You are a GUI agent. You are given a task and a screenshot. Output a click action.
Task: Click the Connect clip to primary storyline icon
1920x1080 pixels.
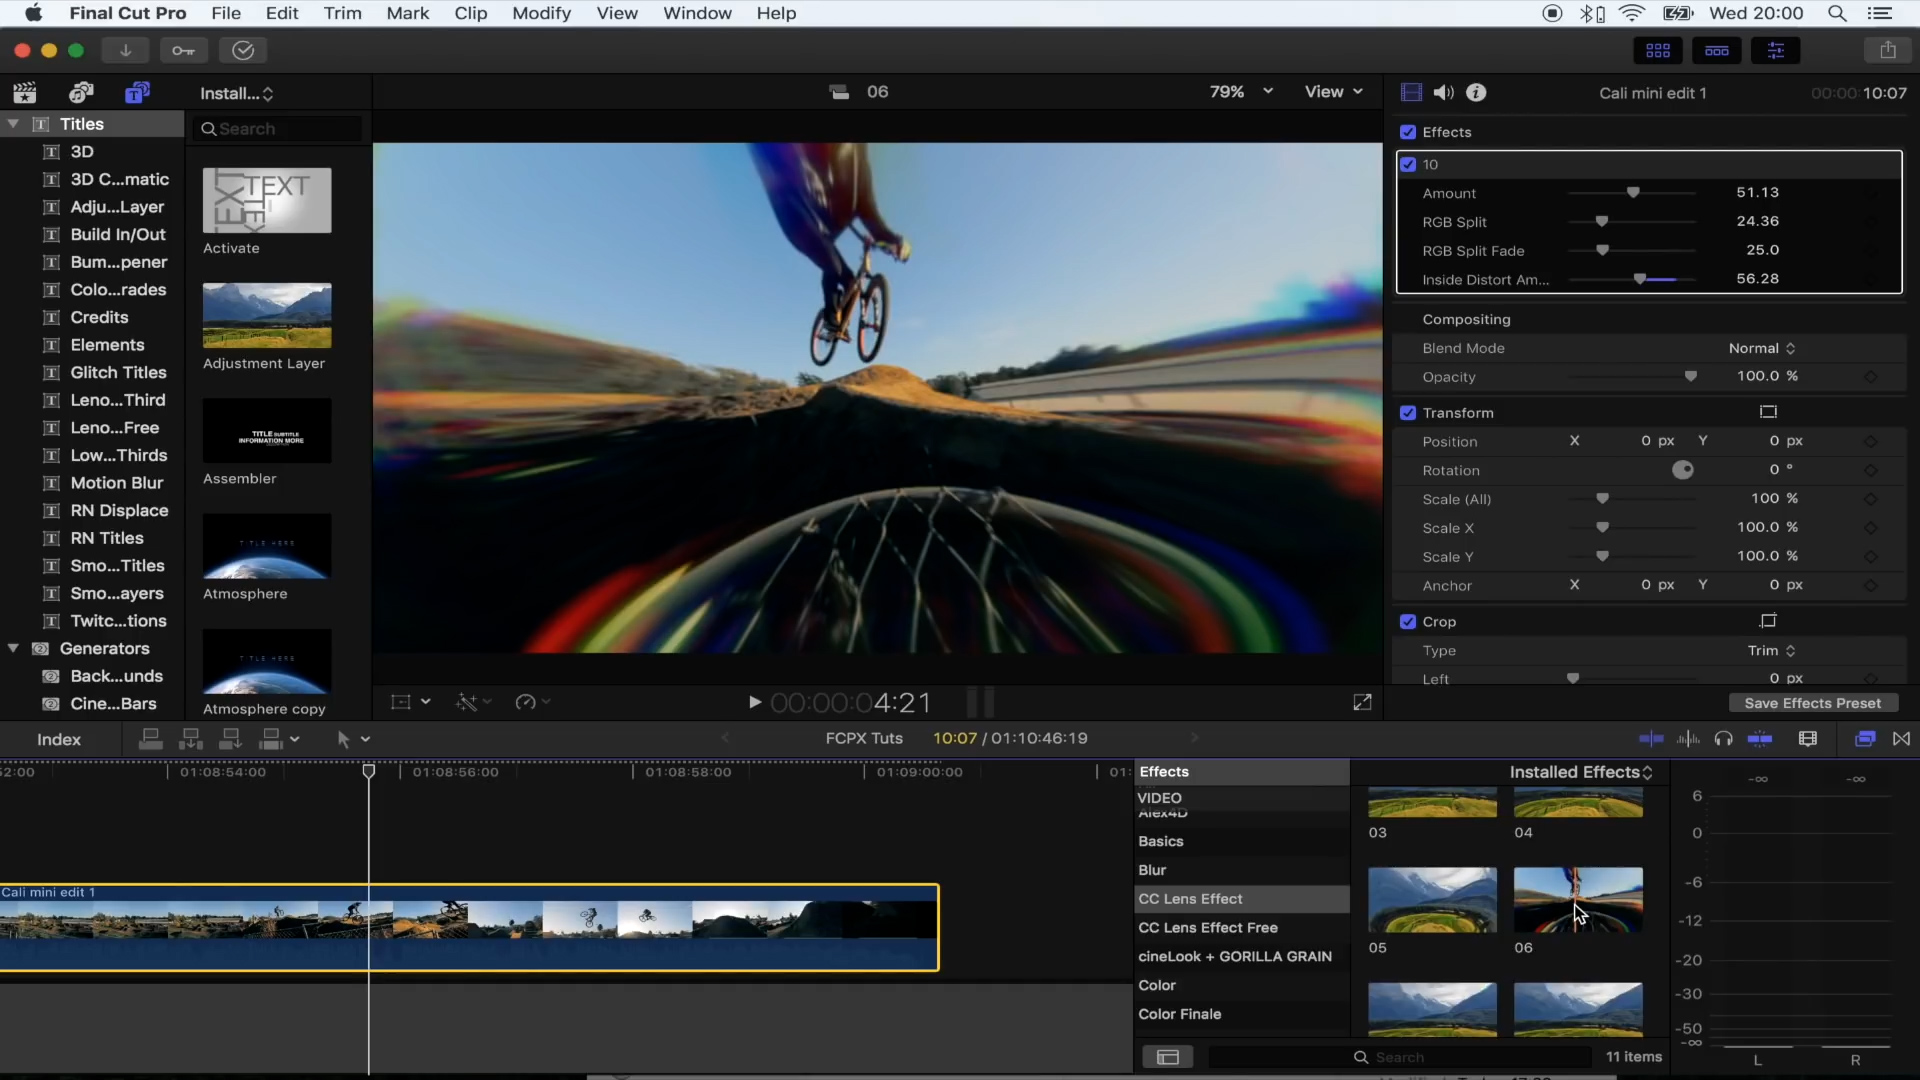(x=151, y=739)
